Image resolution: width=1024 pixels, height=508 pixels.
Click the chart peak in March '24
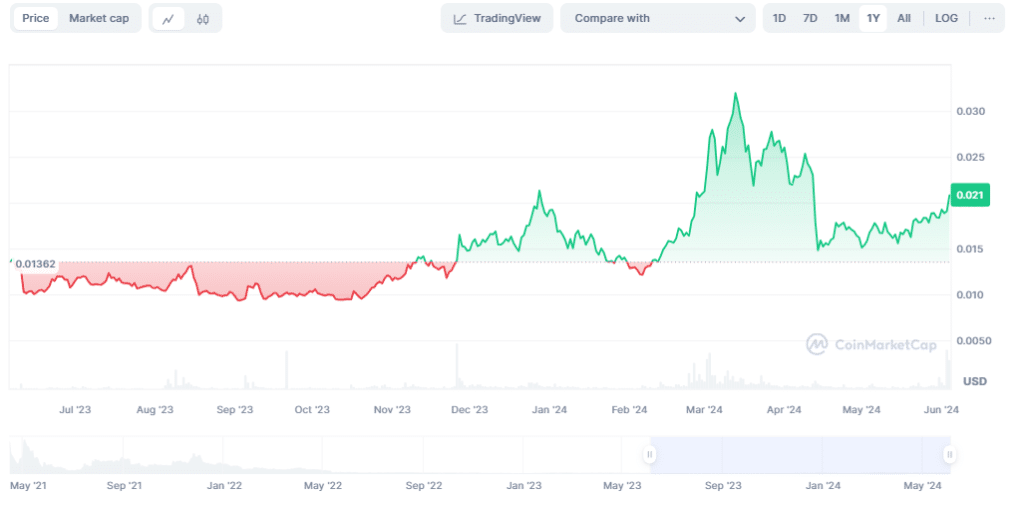point(735,93)
